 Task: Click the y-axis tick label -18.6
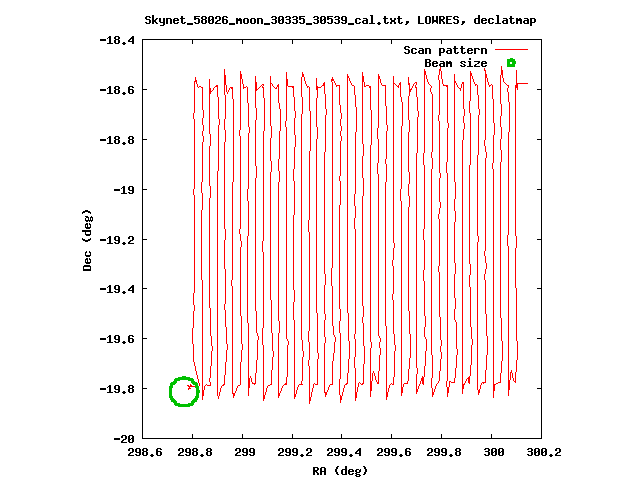coord(117,90)
